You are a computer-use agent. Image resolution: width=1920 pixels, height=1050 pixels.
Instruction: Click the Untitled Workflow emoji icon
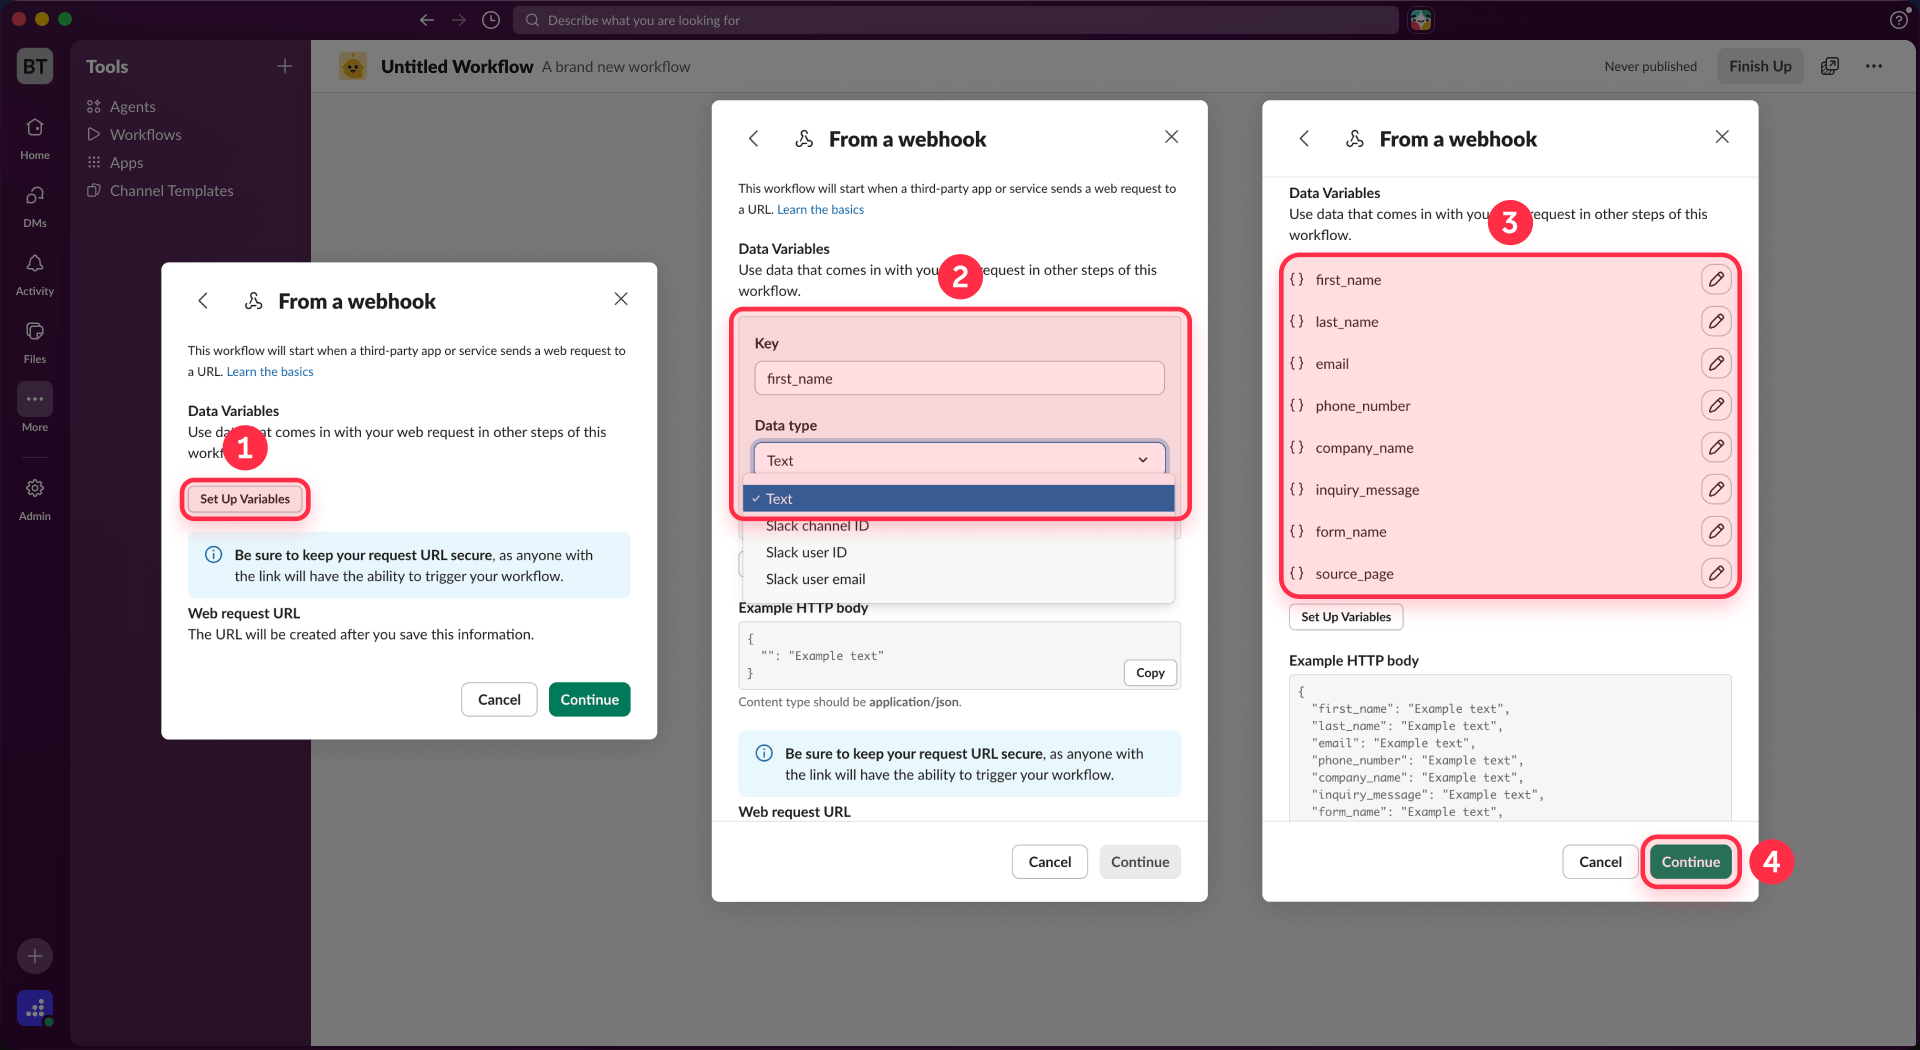353,66
